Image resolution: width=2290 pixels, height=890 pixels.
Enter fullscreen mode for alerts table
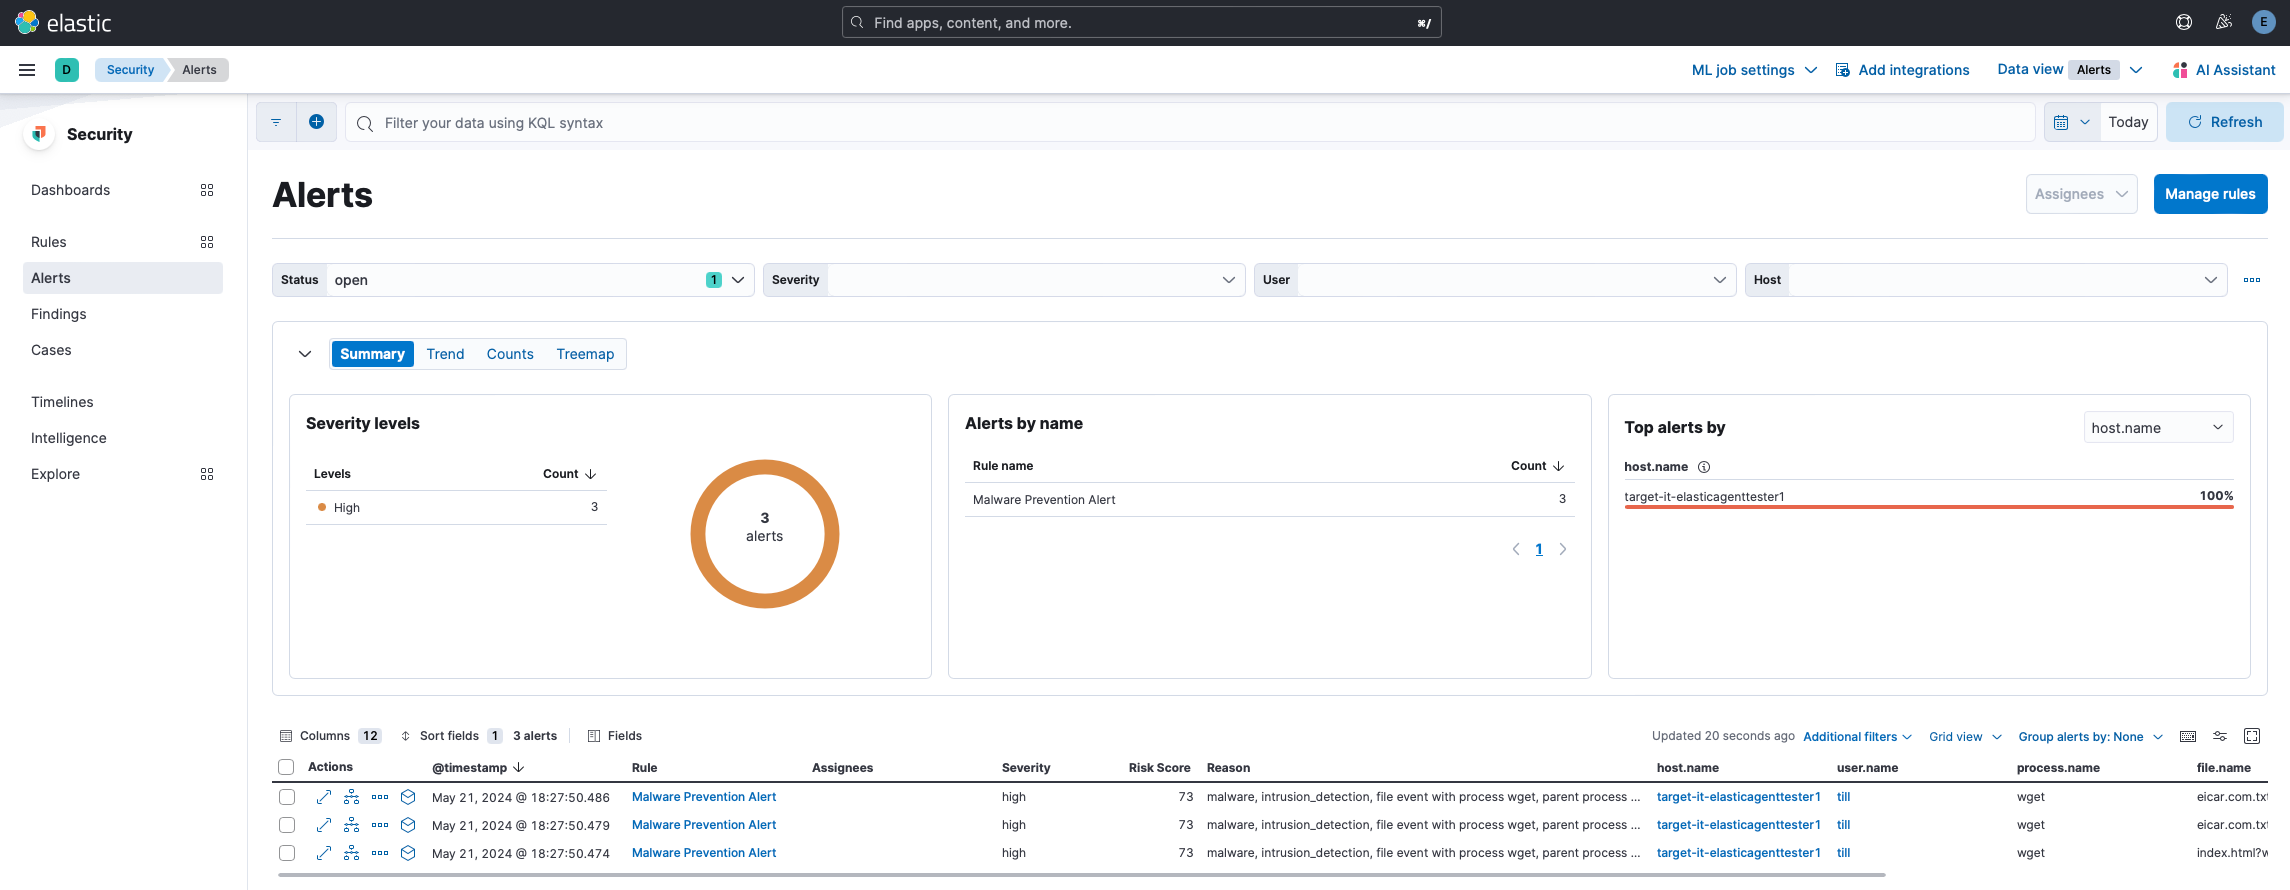click(2252, 736)
